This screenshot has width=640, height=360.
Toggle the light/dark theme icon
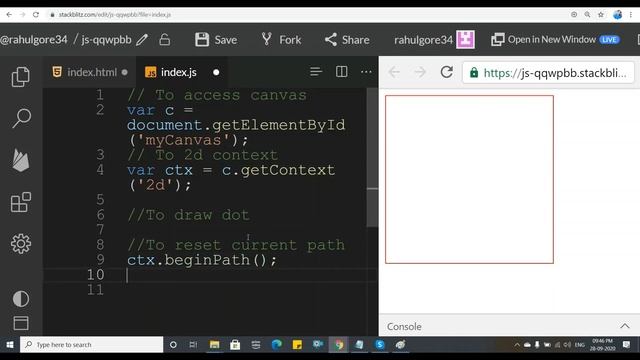(20, 299)
